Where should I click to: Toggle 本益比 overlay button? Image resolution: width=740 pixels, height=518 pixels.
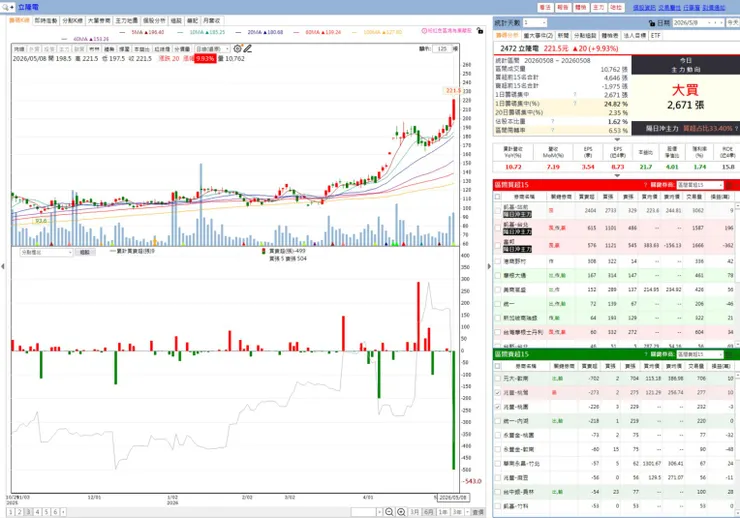pos(142,49)
